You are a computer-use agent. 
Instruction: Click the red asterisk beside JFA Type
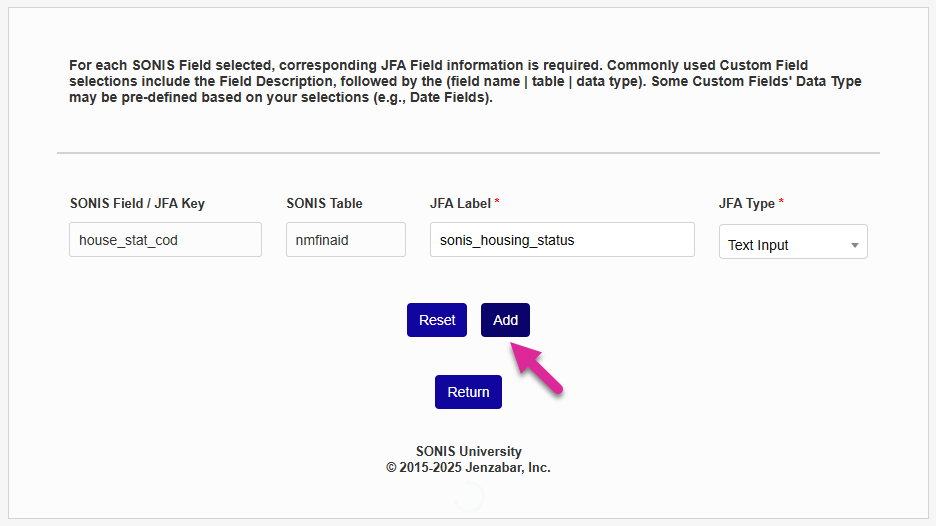781,203
